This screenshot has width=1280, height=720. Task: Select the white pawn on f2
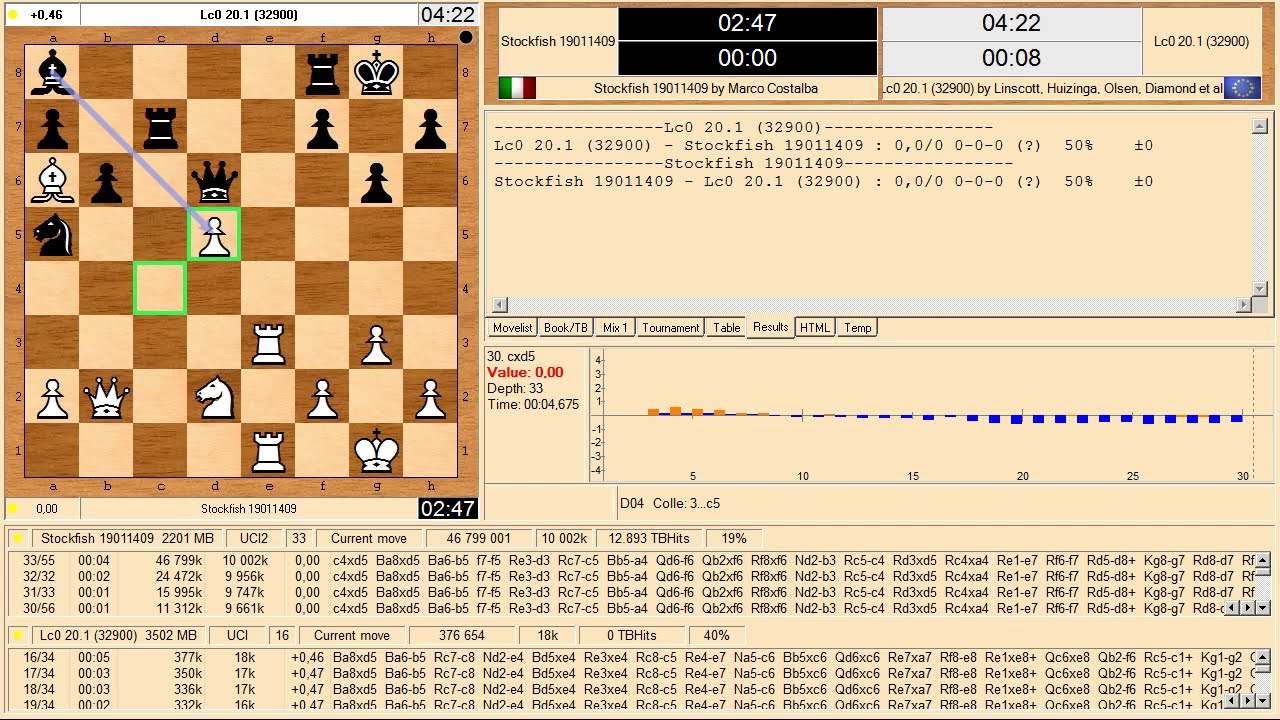322,397
